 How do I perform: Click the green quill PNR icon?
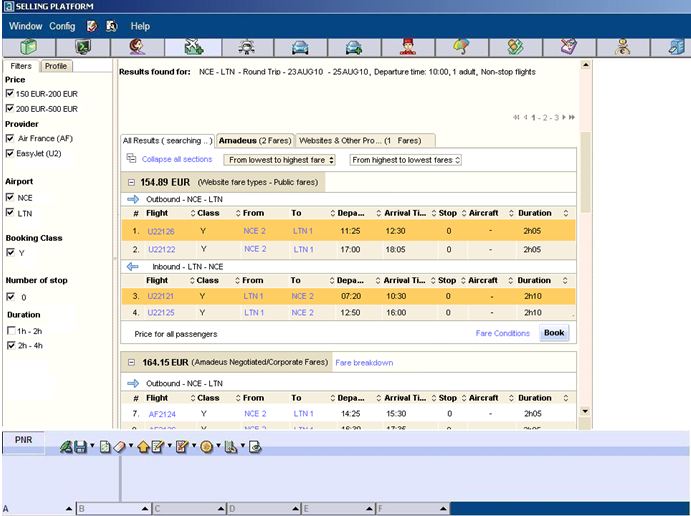[66, 447]
